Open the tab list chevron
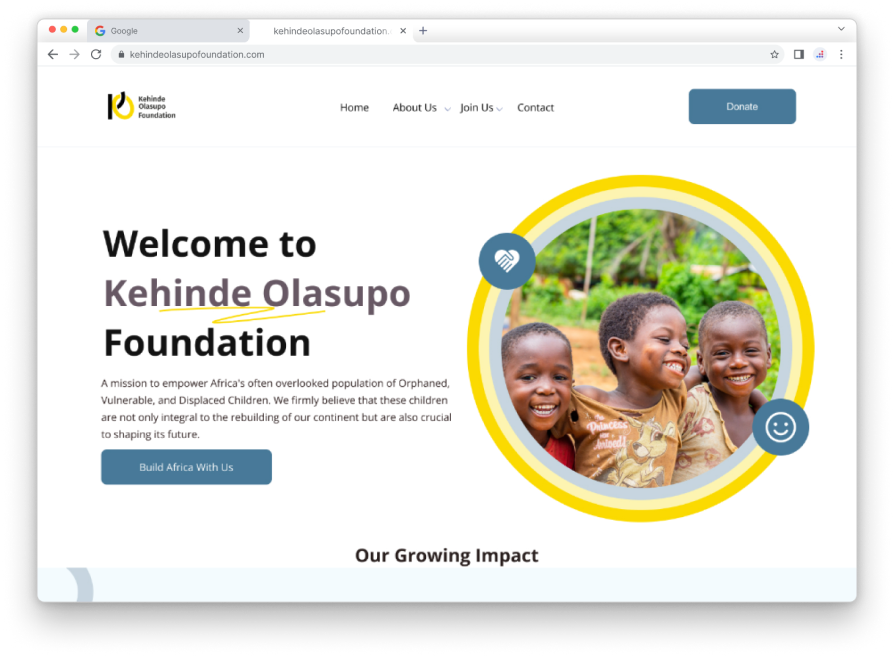The height and width of the screenshot is (658, 894). pyautogui.click(x=841, y=29)
